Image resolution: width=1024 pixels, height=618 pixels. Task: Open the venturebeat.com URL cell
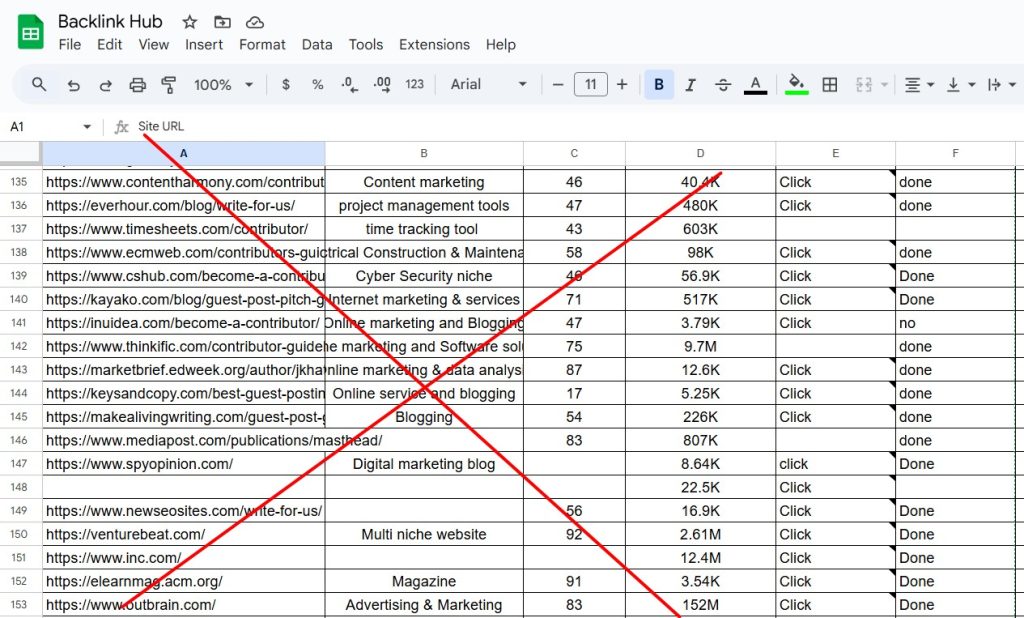pyautogui.click(x=184, y=534)
